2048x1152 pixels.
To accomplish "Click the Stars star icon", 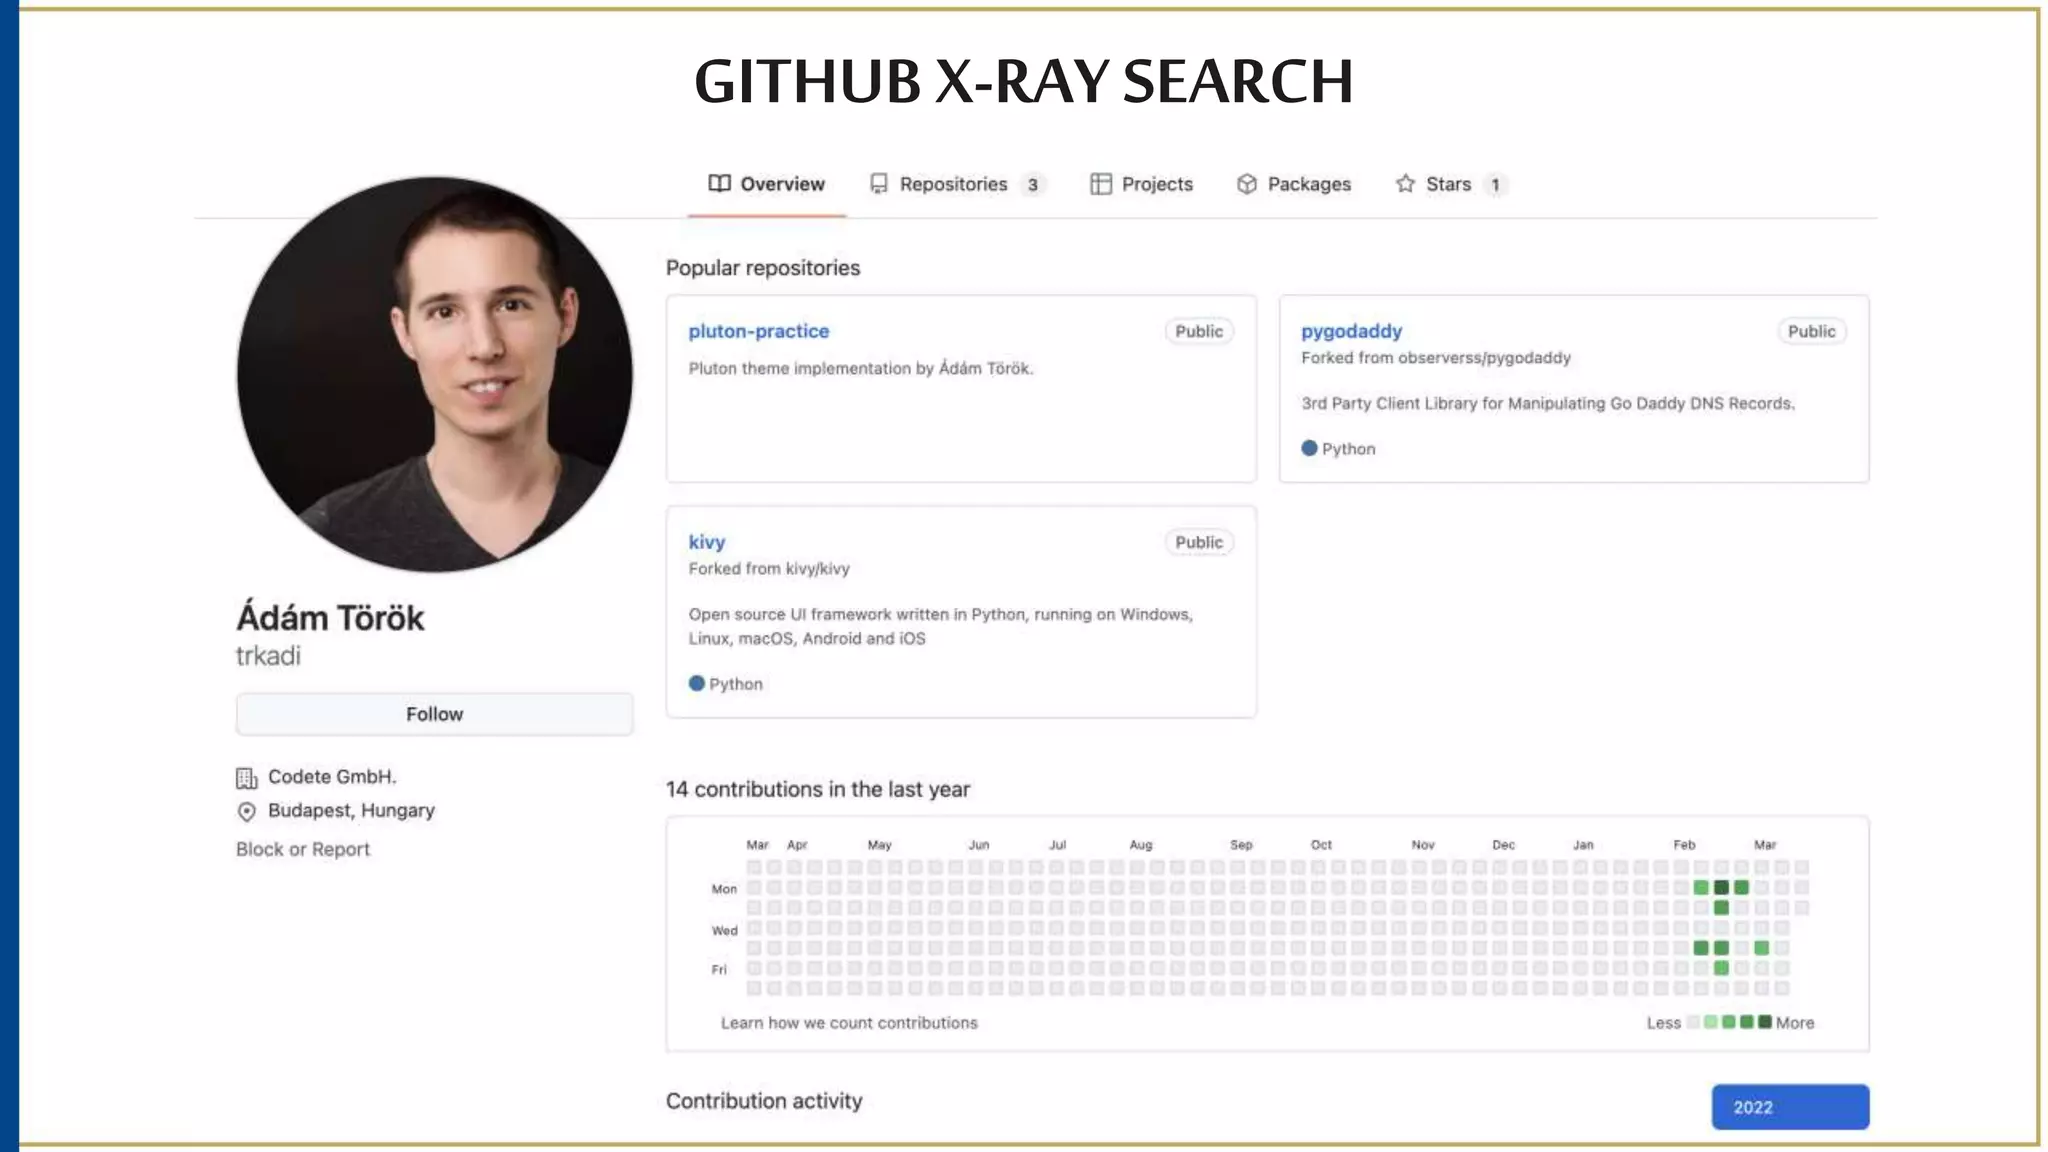I will click(x=1405, y=184).
